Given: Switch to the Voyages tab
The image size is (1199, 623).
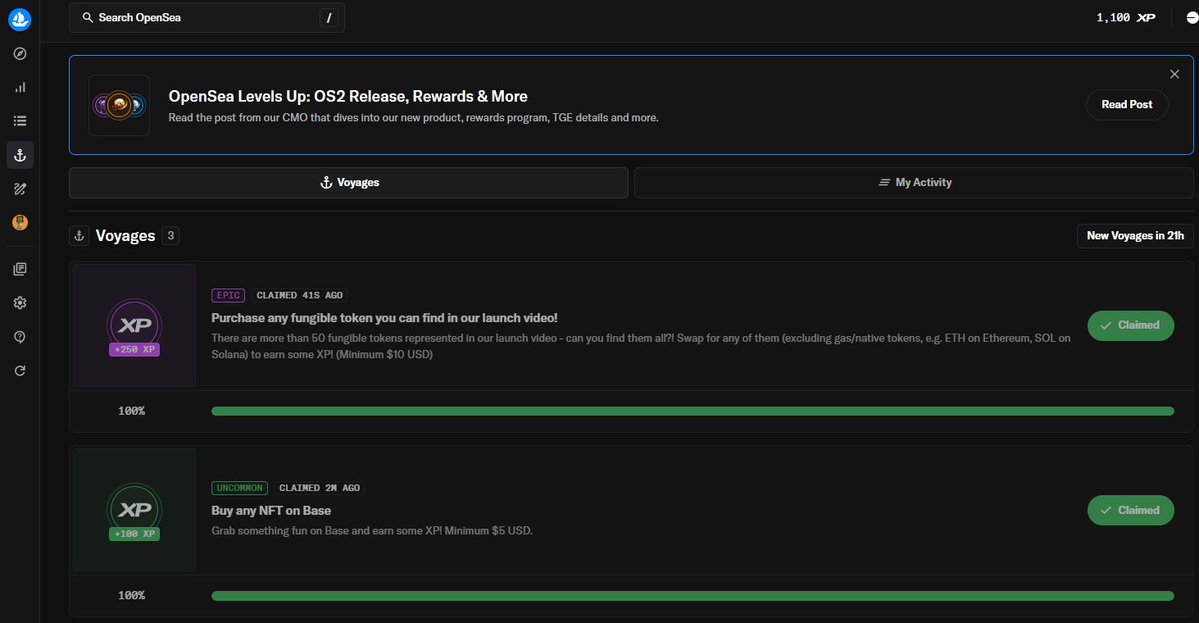Looking at the screenshot, I should [x=349, y=183].
